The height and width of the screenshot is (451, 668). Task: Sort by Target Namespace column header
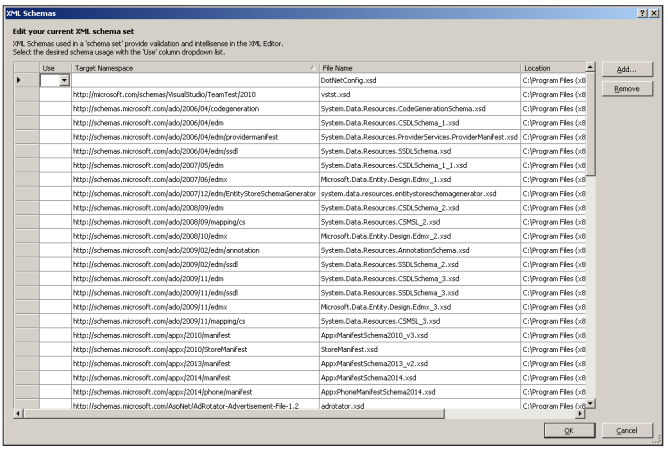195,68
